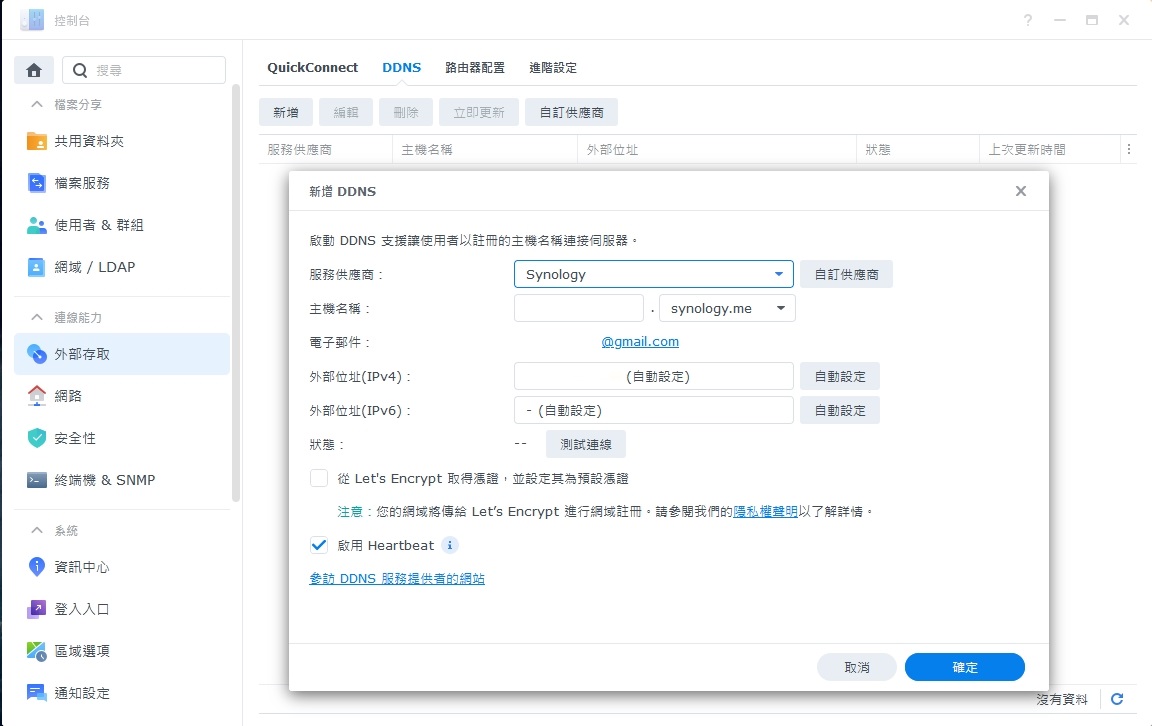1152x726 pixels.
Task: Switch to the 路由器配置 tab
Action: tap(475, 68)
